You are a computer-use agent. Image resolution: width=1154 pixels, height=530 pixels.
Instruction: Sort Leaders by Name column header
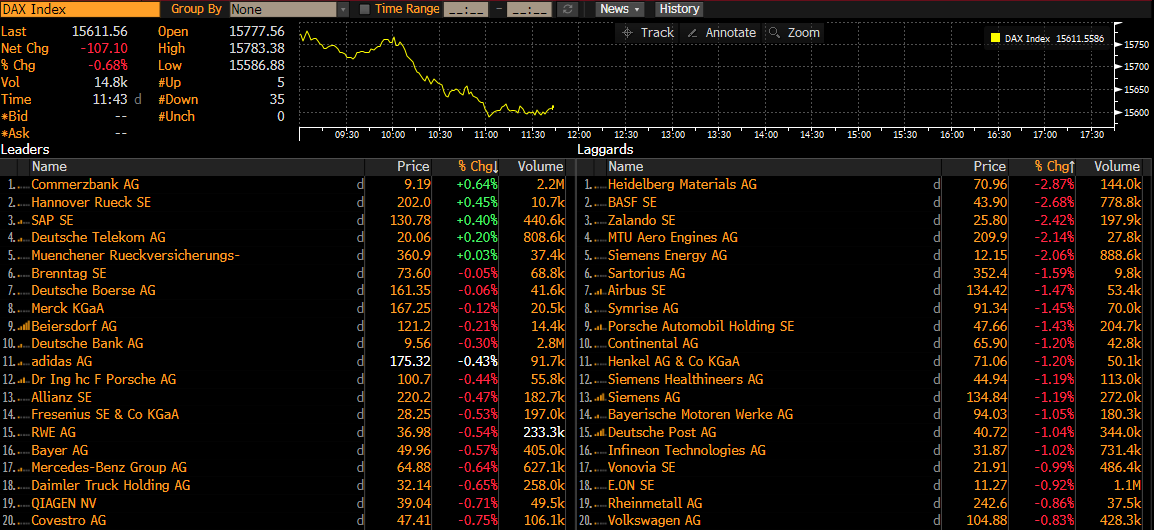198,167
